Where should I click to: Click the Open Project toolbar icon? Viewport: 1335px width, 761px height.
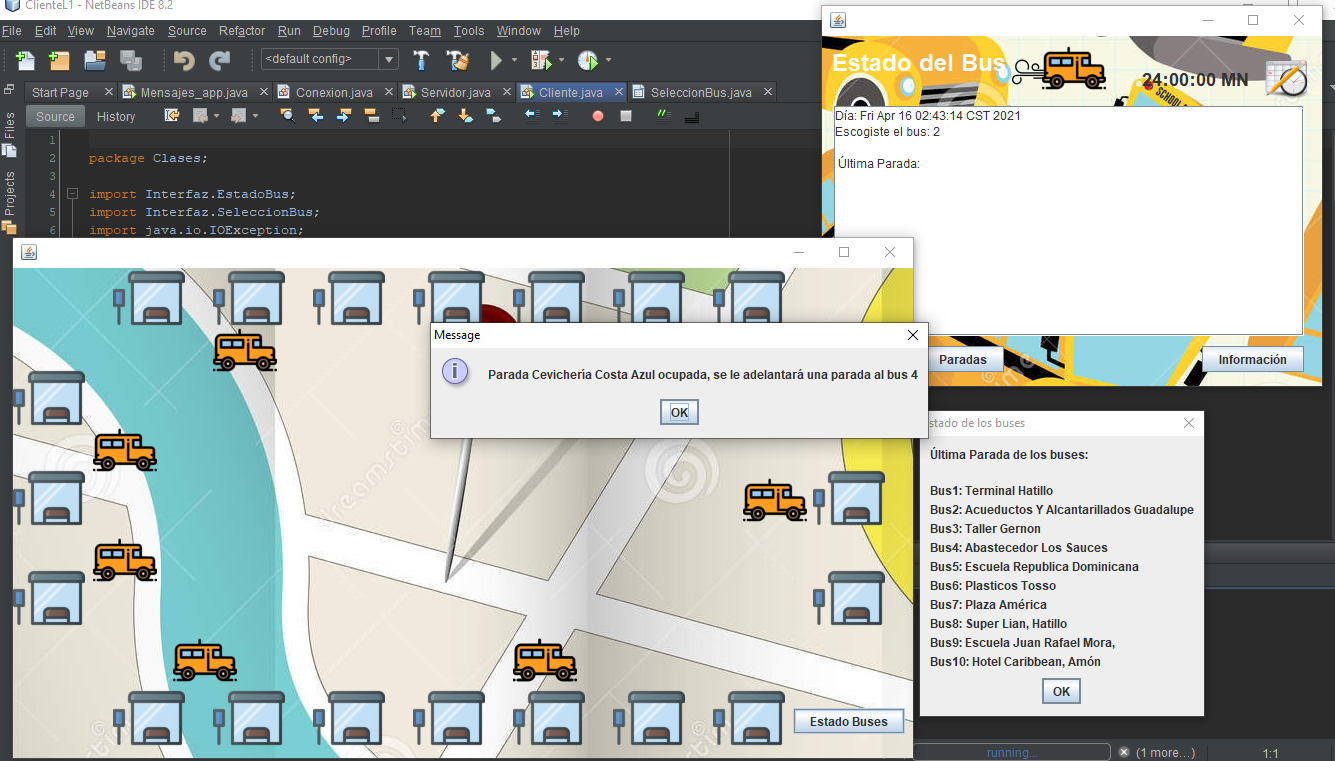[95, 60]
